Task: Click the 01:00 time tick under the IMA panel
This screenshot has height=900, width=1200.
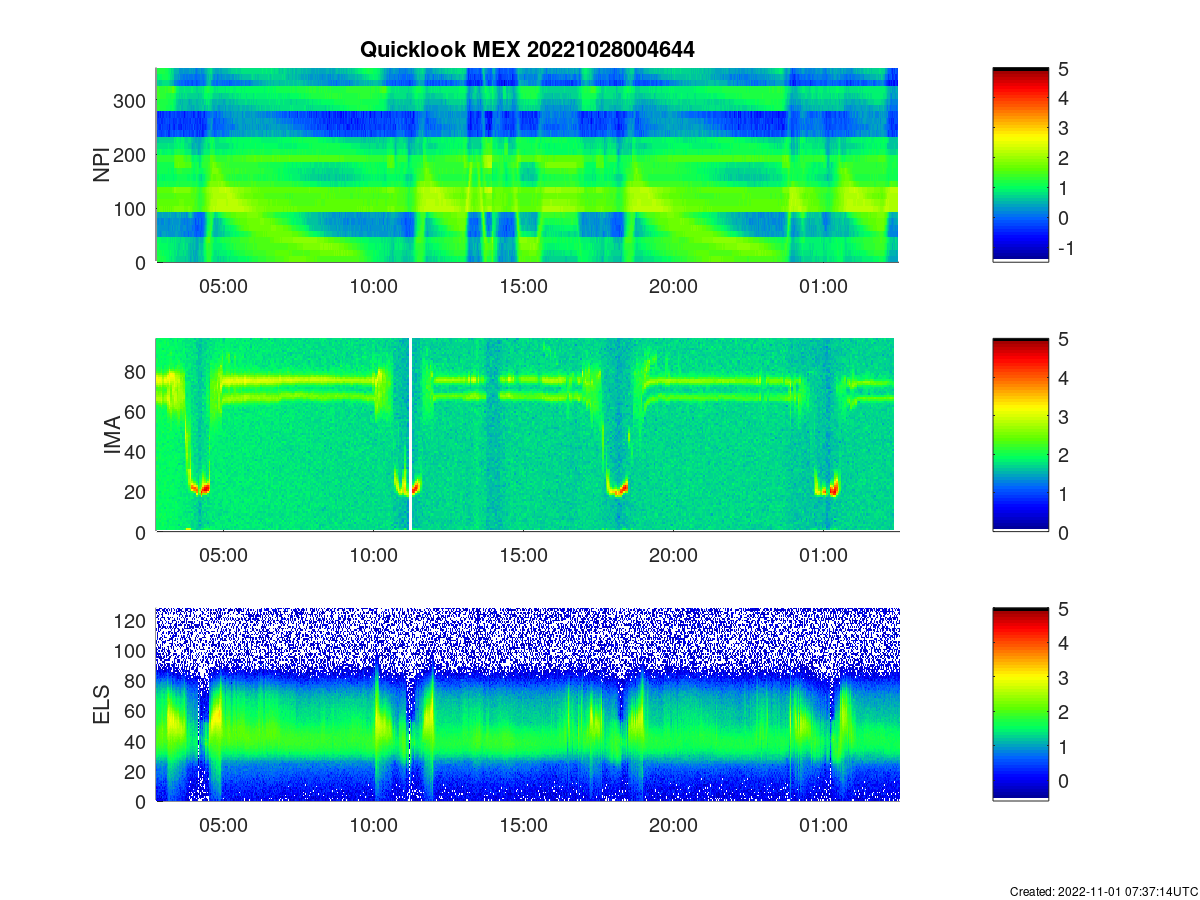Action: point(823,556)
